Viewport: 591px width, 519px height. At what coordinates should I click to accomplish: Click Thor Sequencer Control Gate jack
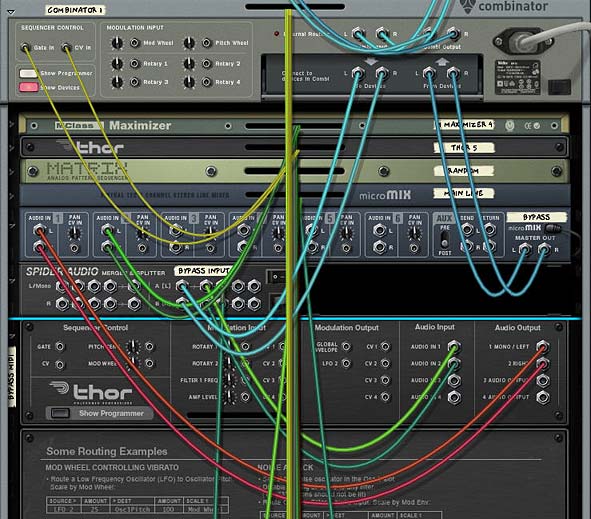(60, 346)
